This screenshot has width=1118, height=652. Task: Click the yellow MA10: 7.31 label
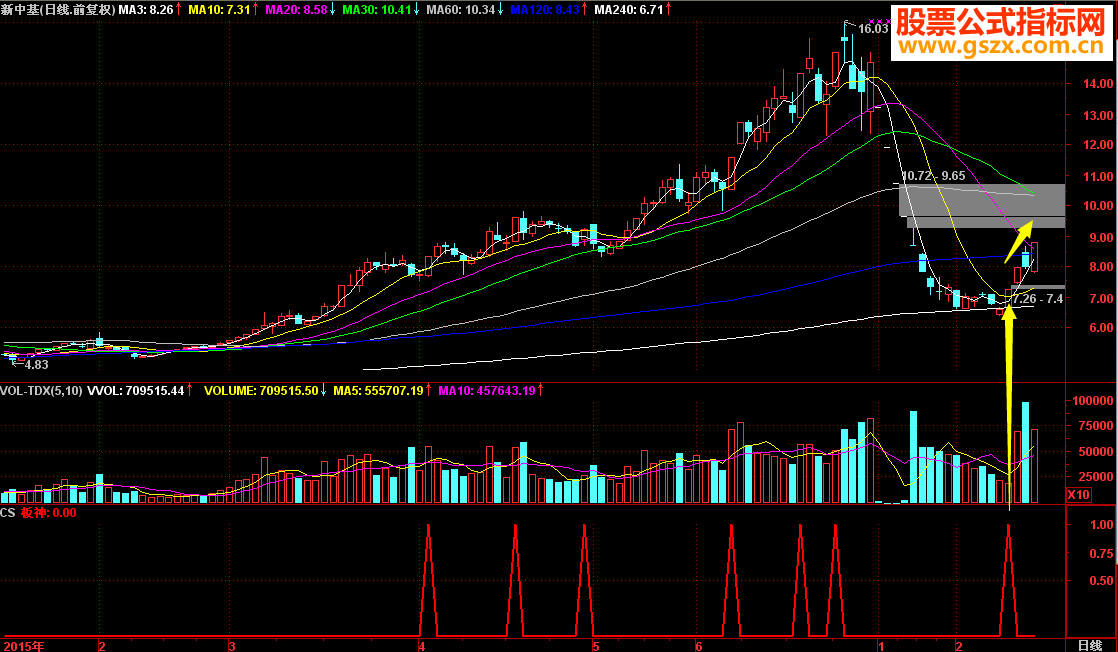219,9
